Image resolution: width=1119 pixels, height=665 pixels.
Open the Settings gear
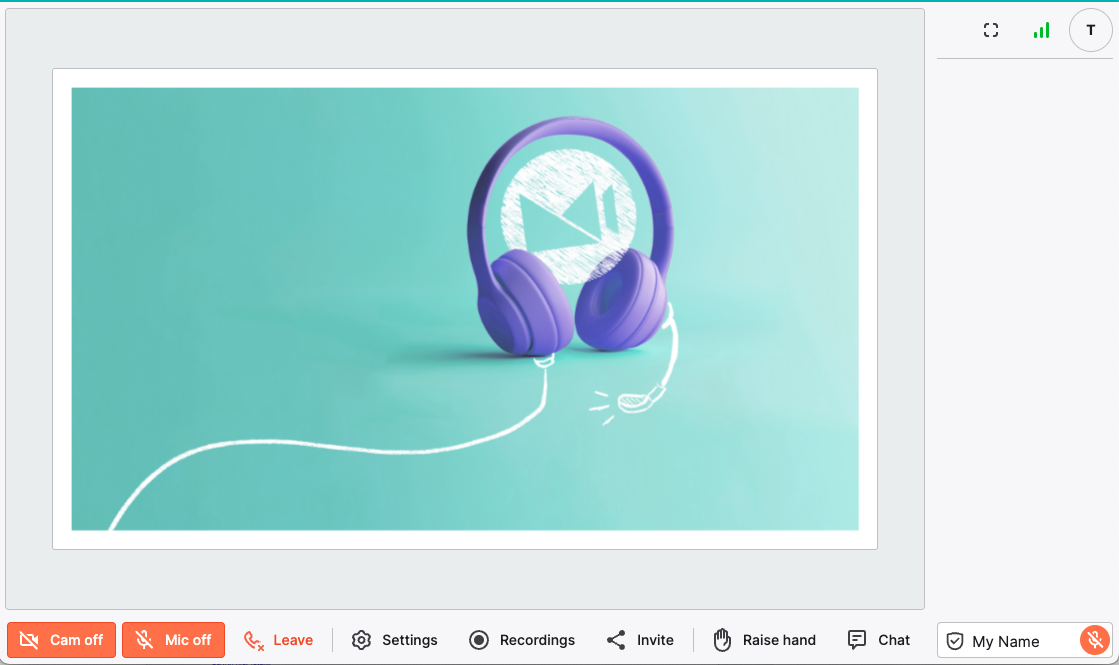[395, 640]
